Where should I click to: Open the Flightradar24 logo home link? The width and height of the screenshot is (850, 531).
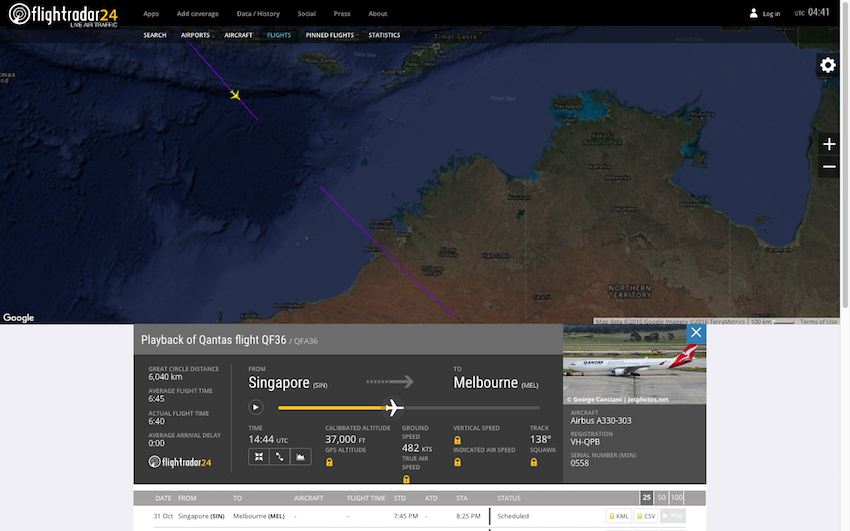point(63,14)
